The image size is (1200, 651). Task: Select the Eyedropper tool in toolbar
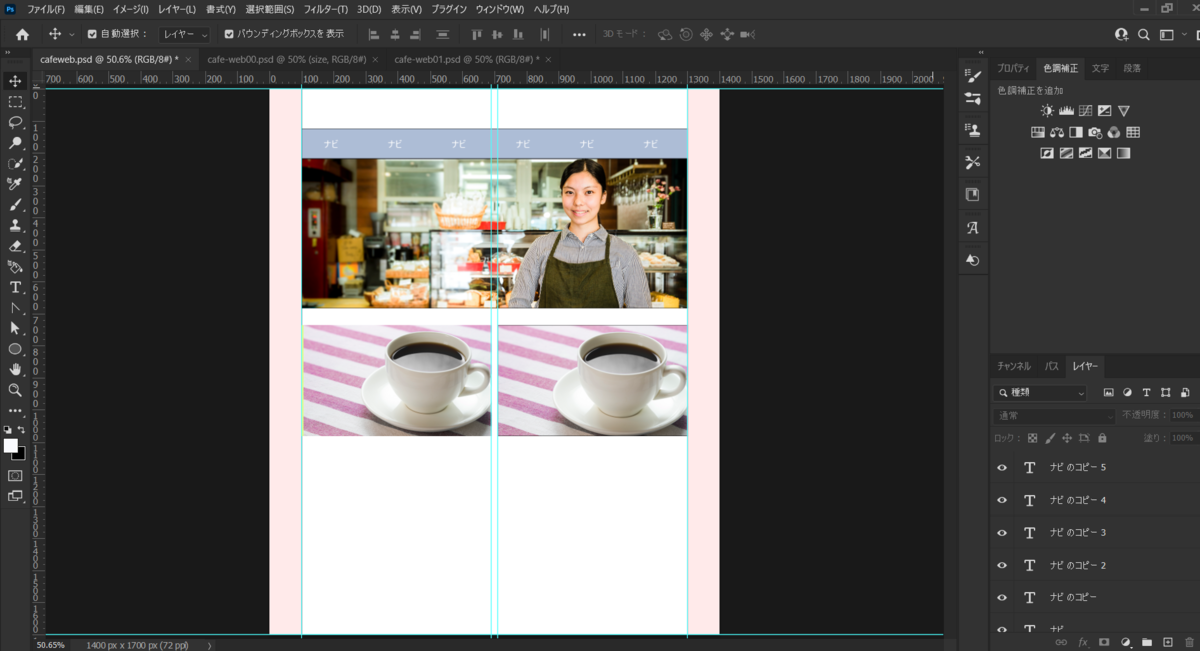tap(15, 184)
